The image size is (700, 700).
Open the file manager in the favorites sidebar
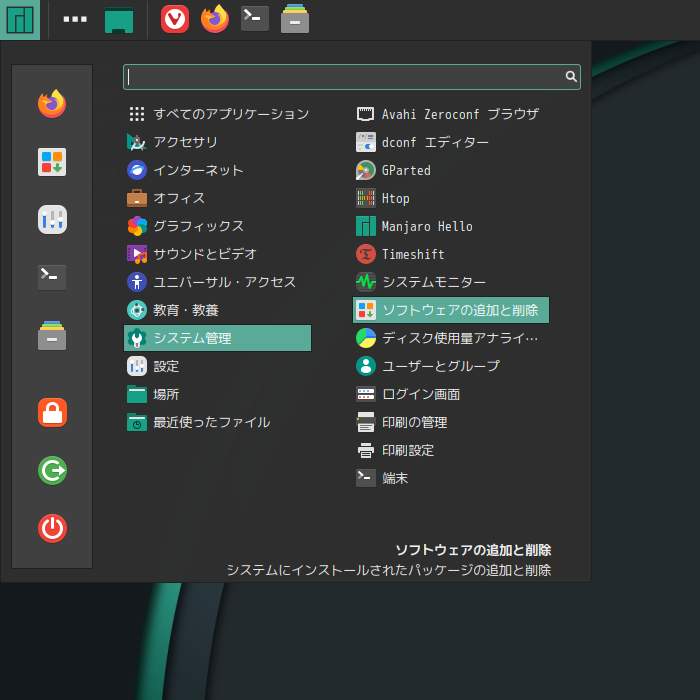tap(52, 335)
